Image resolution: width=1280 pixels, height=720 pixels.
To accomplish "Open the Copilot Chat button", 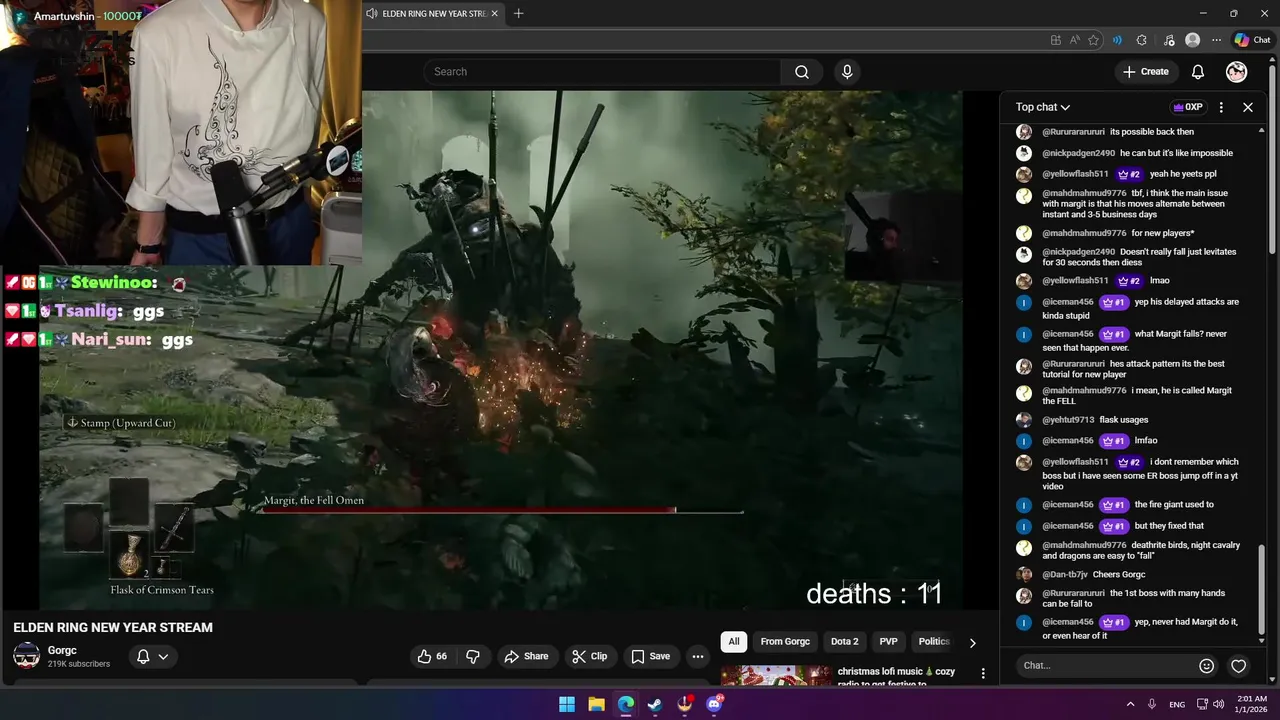I will click(x=1252, y=40).
